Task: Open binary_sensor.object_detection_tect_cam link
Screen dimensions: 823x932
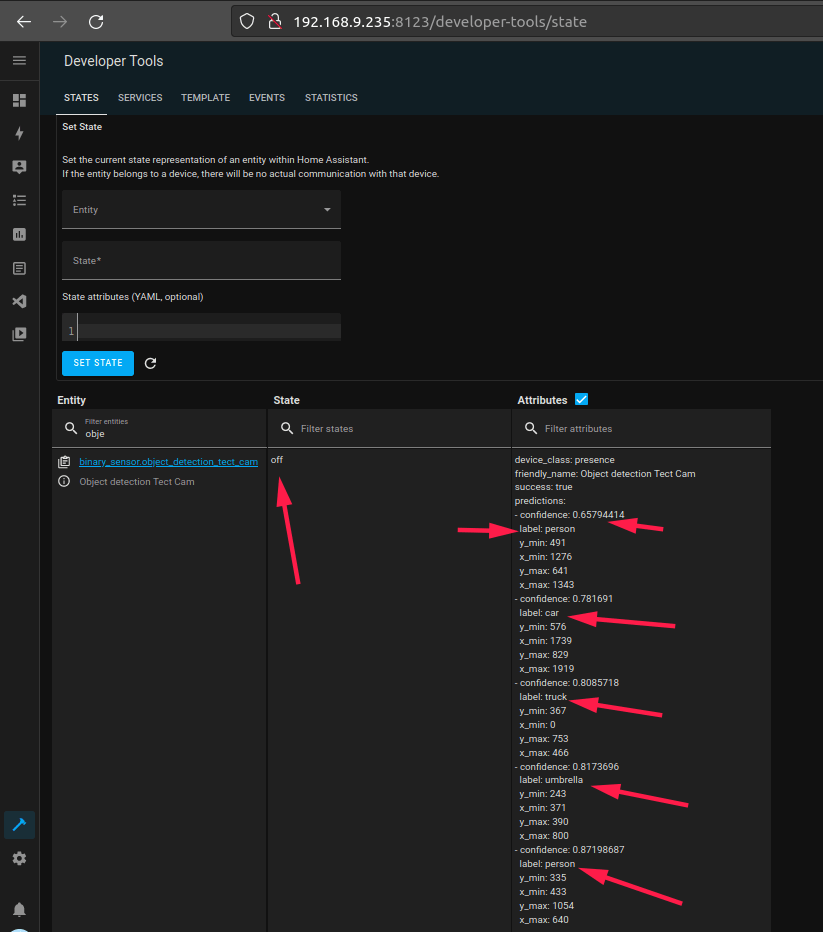Action: [169, 462]
